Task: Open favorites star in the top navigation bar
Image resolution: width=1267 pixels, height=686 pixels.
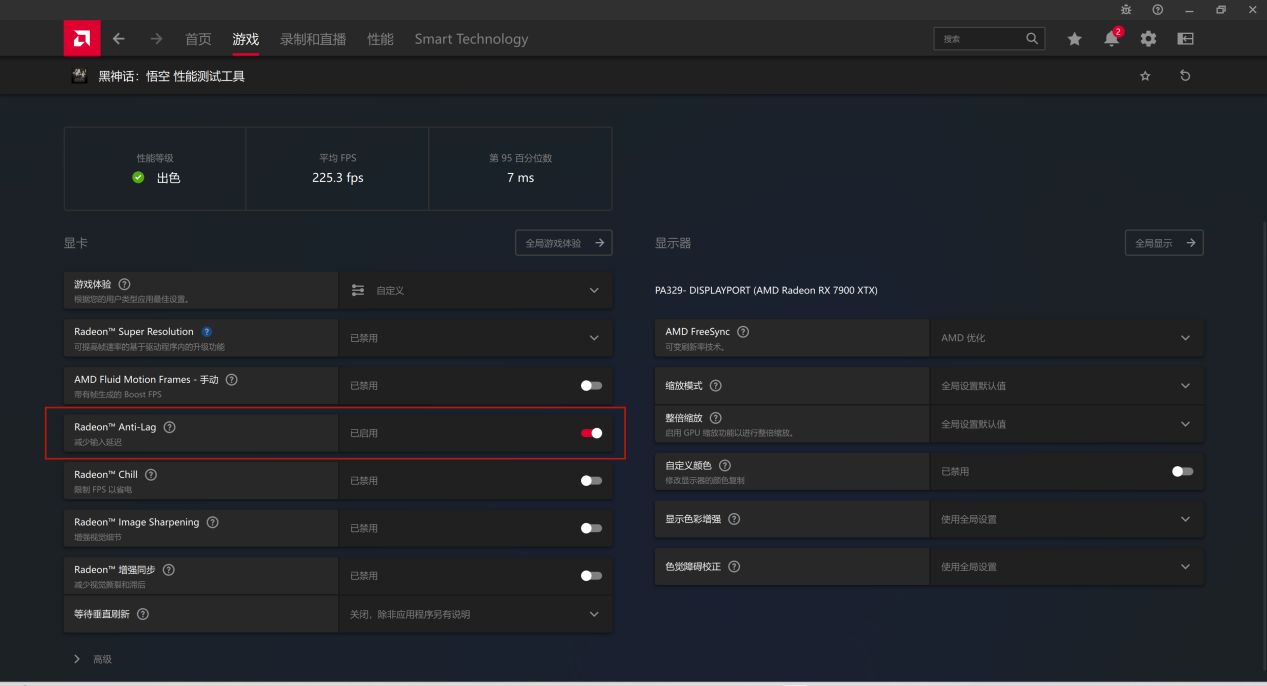Action: [1074, 39]
